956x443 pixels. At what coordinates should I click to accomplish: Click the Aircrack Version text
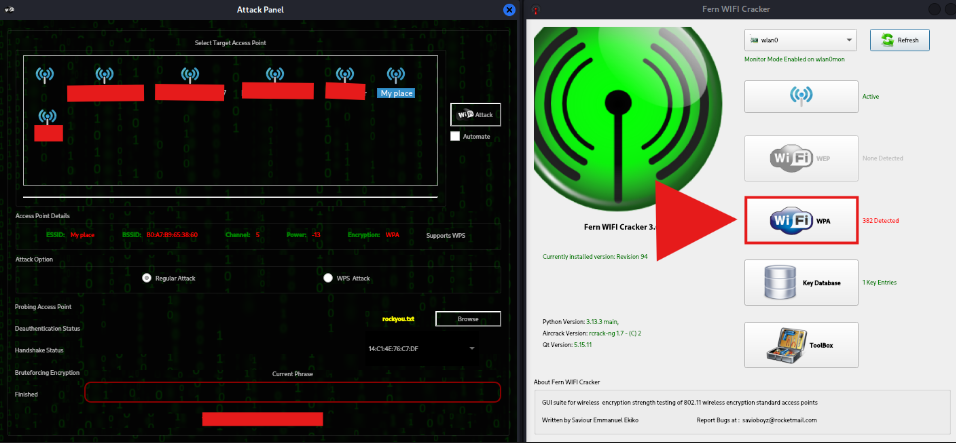[591, 333]
